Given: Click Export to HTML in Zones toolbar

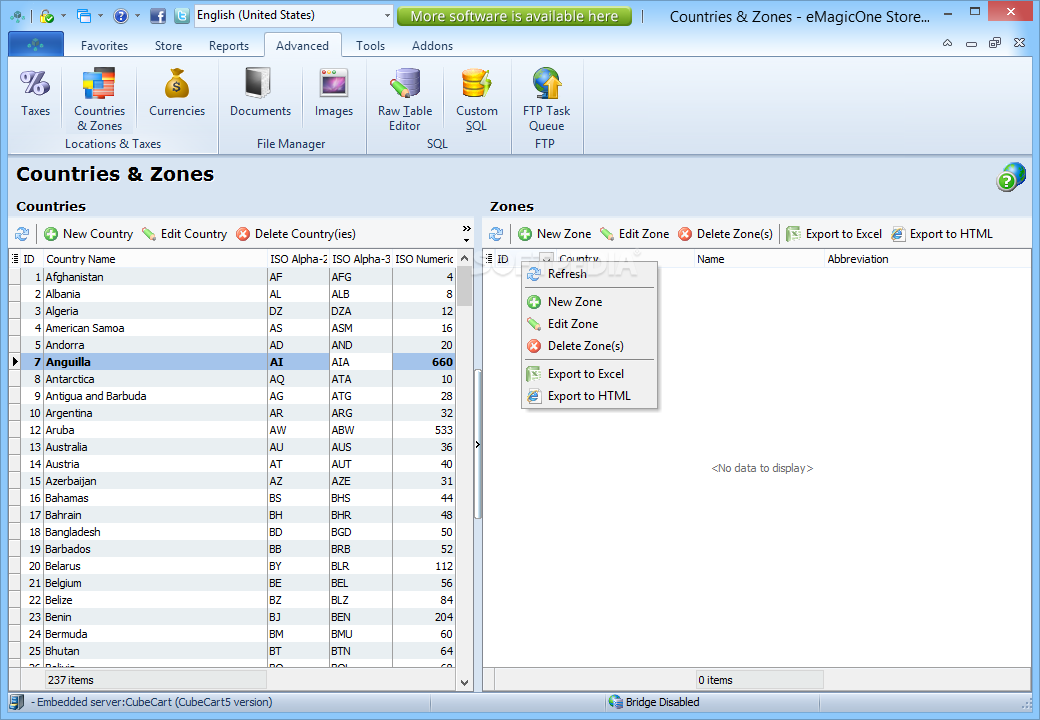Looking at the screenshot, I should click(942, 234).
